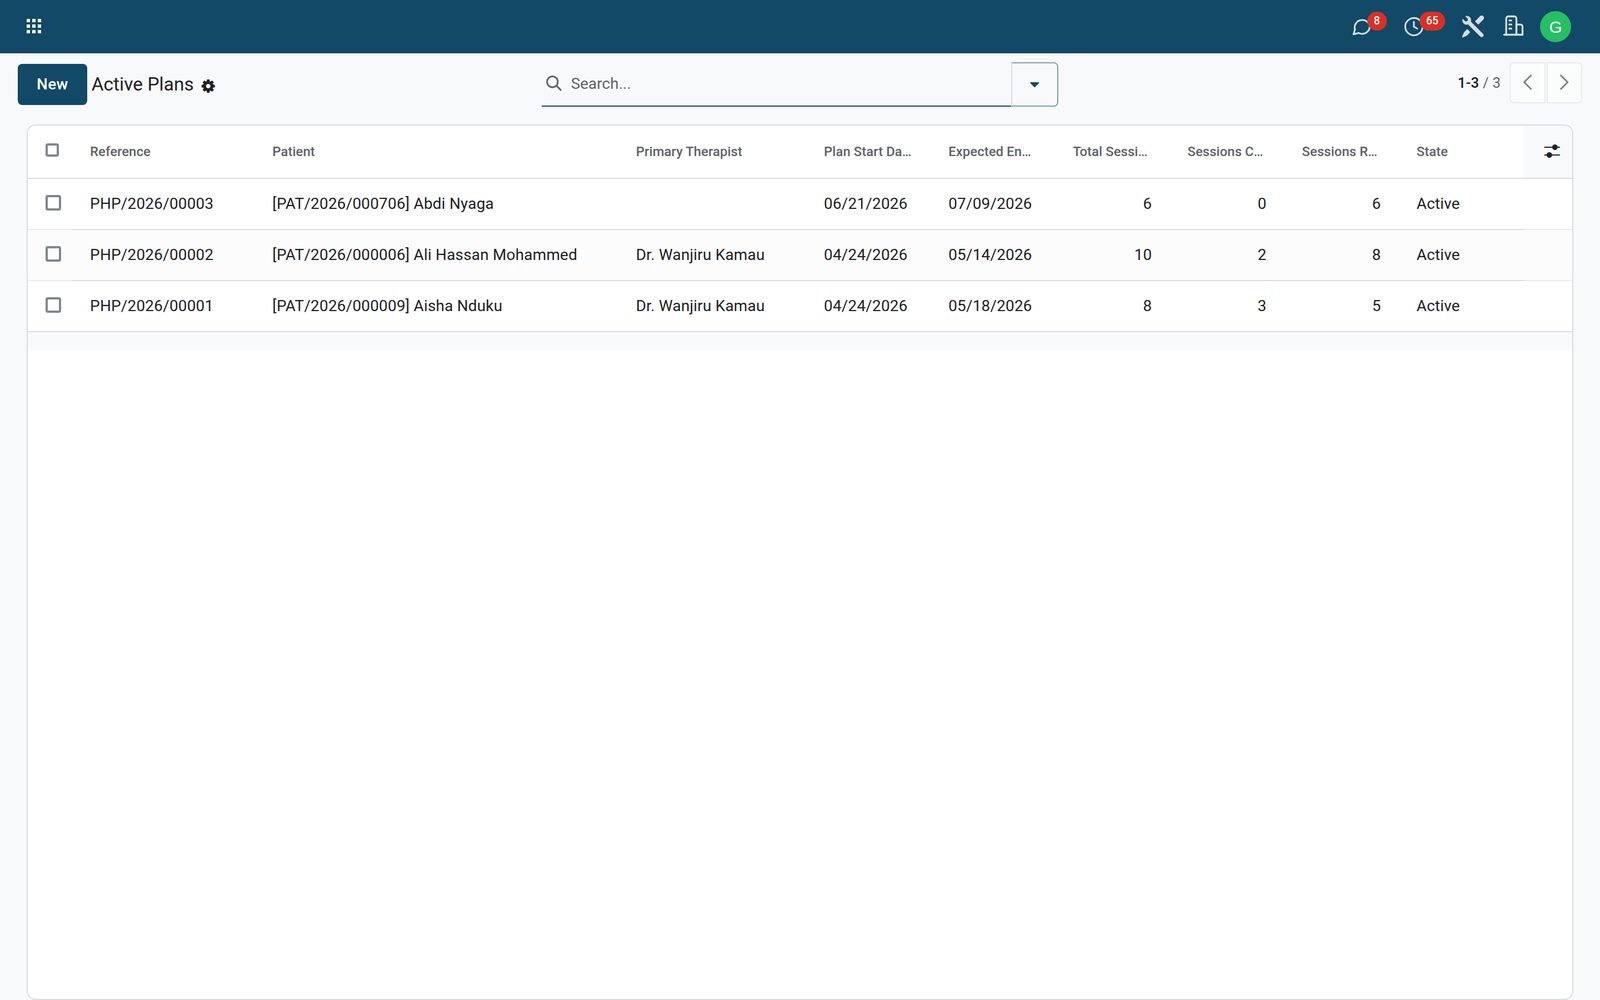Click the 1-3 / 3 pager counter
The width and height of the screenshot is (1600, 1000).
[1478, 83]
